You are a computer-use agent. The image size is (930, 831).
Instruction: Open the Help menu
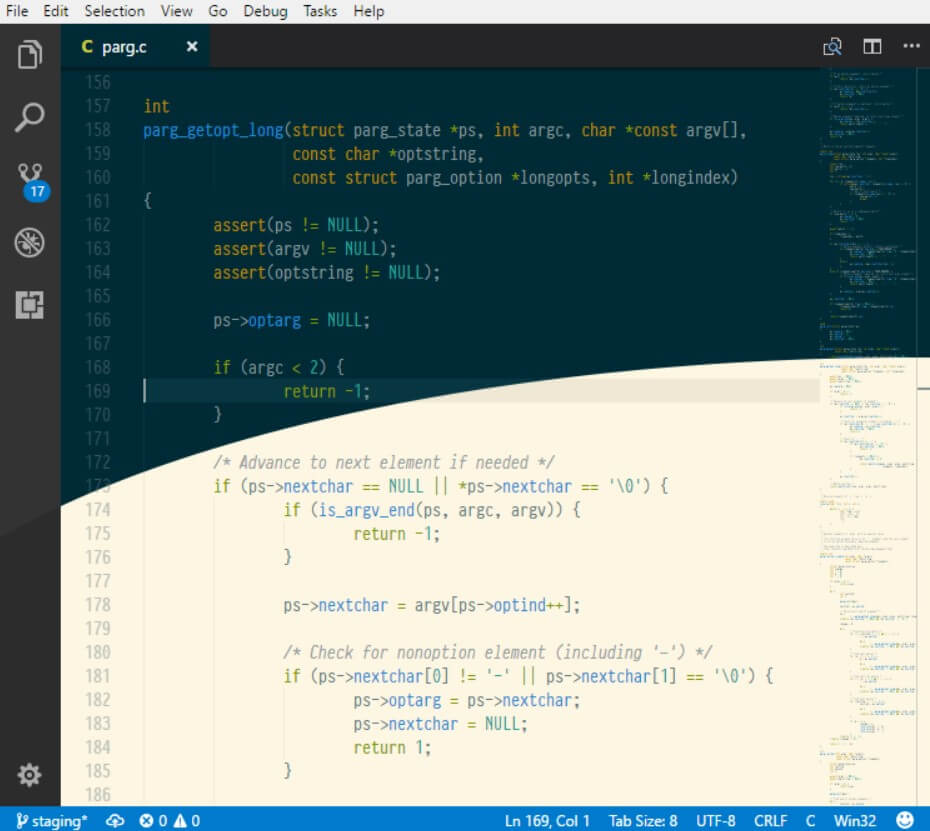pyautogui.click(x=369, y=11)
